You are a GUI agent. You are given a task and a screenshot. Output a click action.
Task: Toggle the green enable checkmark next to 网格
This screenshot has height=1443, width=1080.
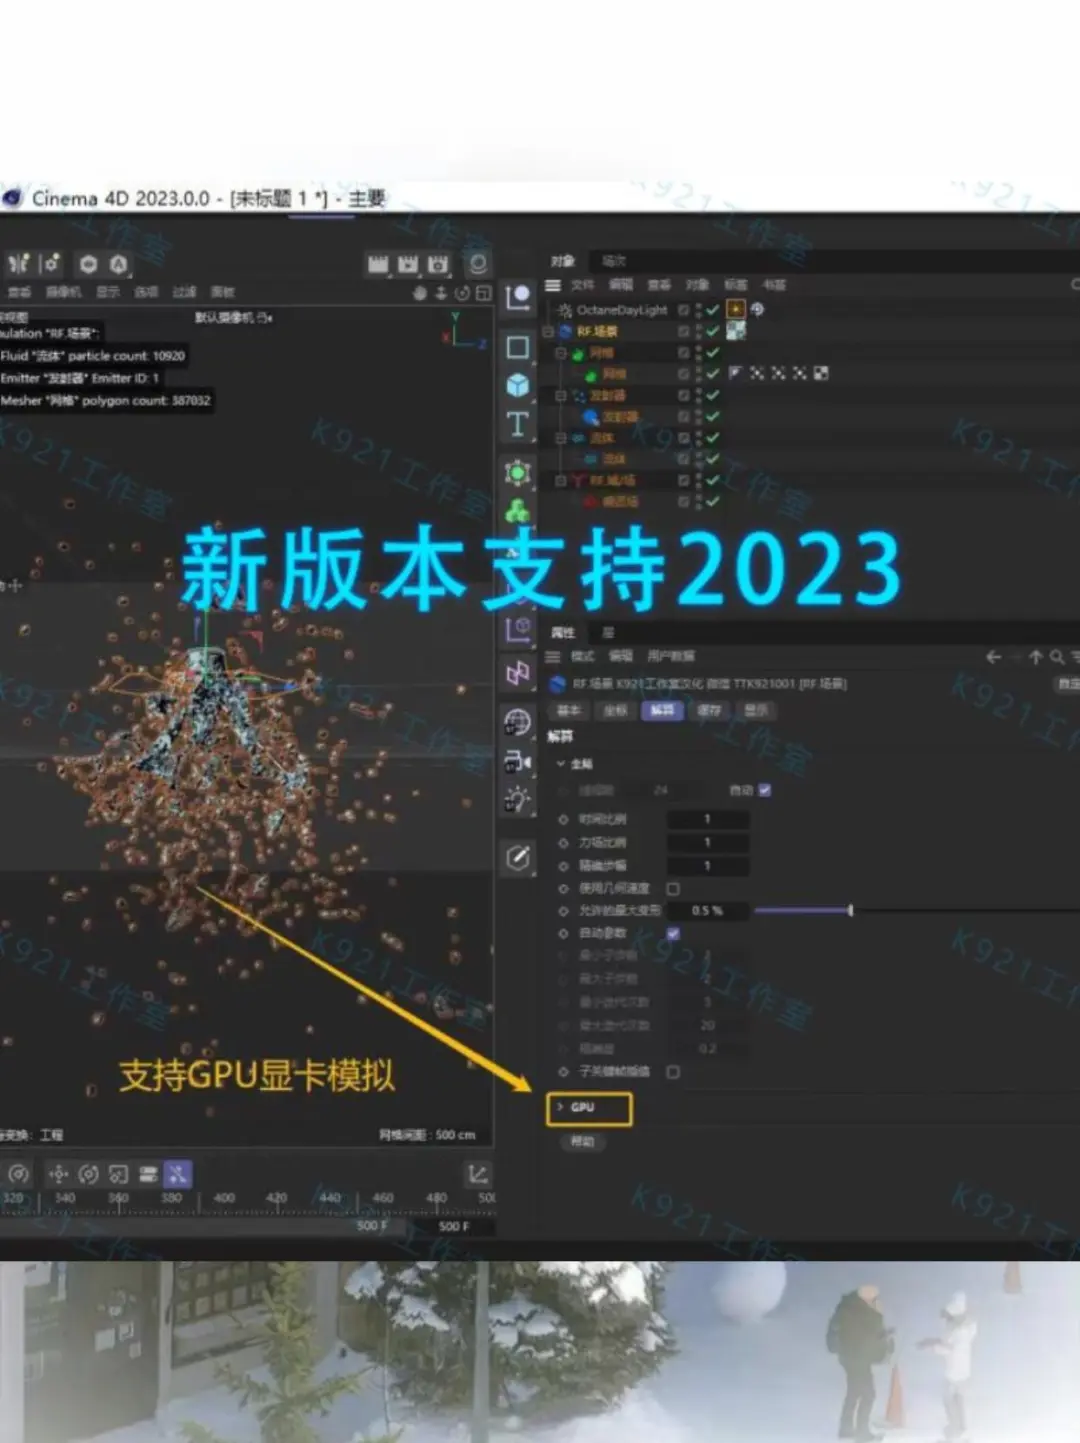coord(712,352)
